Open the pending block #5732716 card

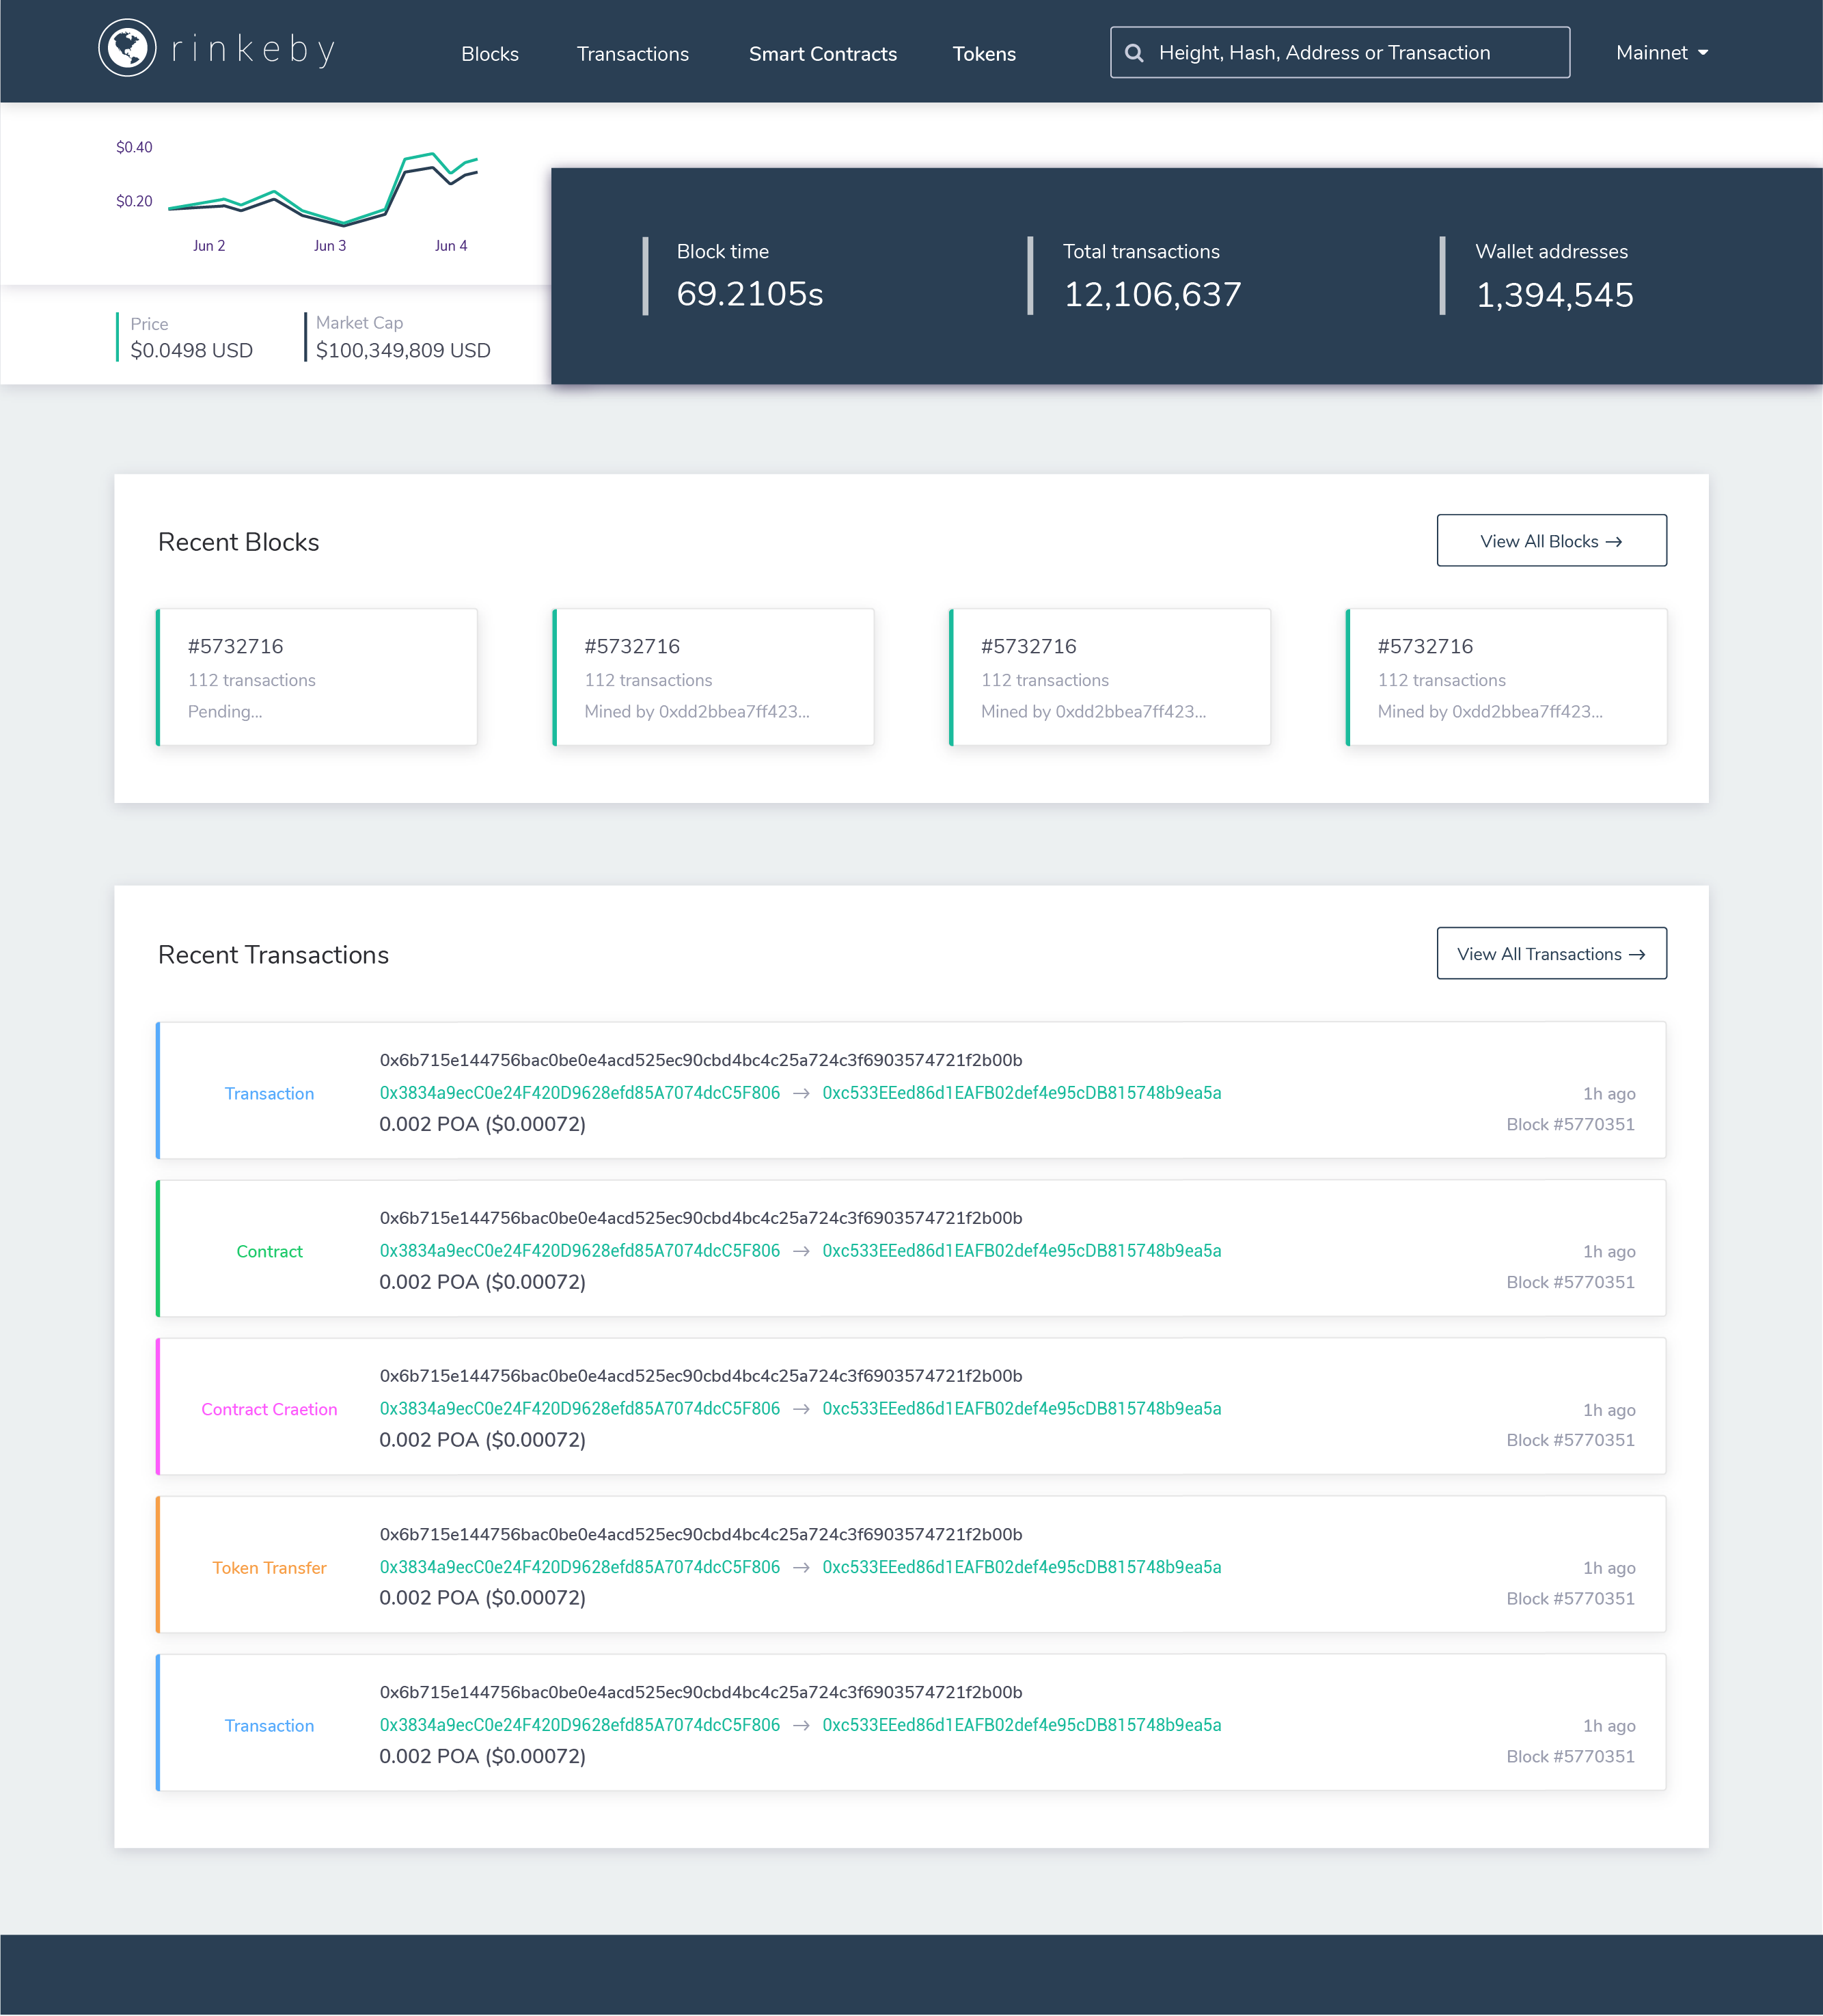pyautogui.click(x=317, y=677)
